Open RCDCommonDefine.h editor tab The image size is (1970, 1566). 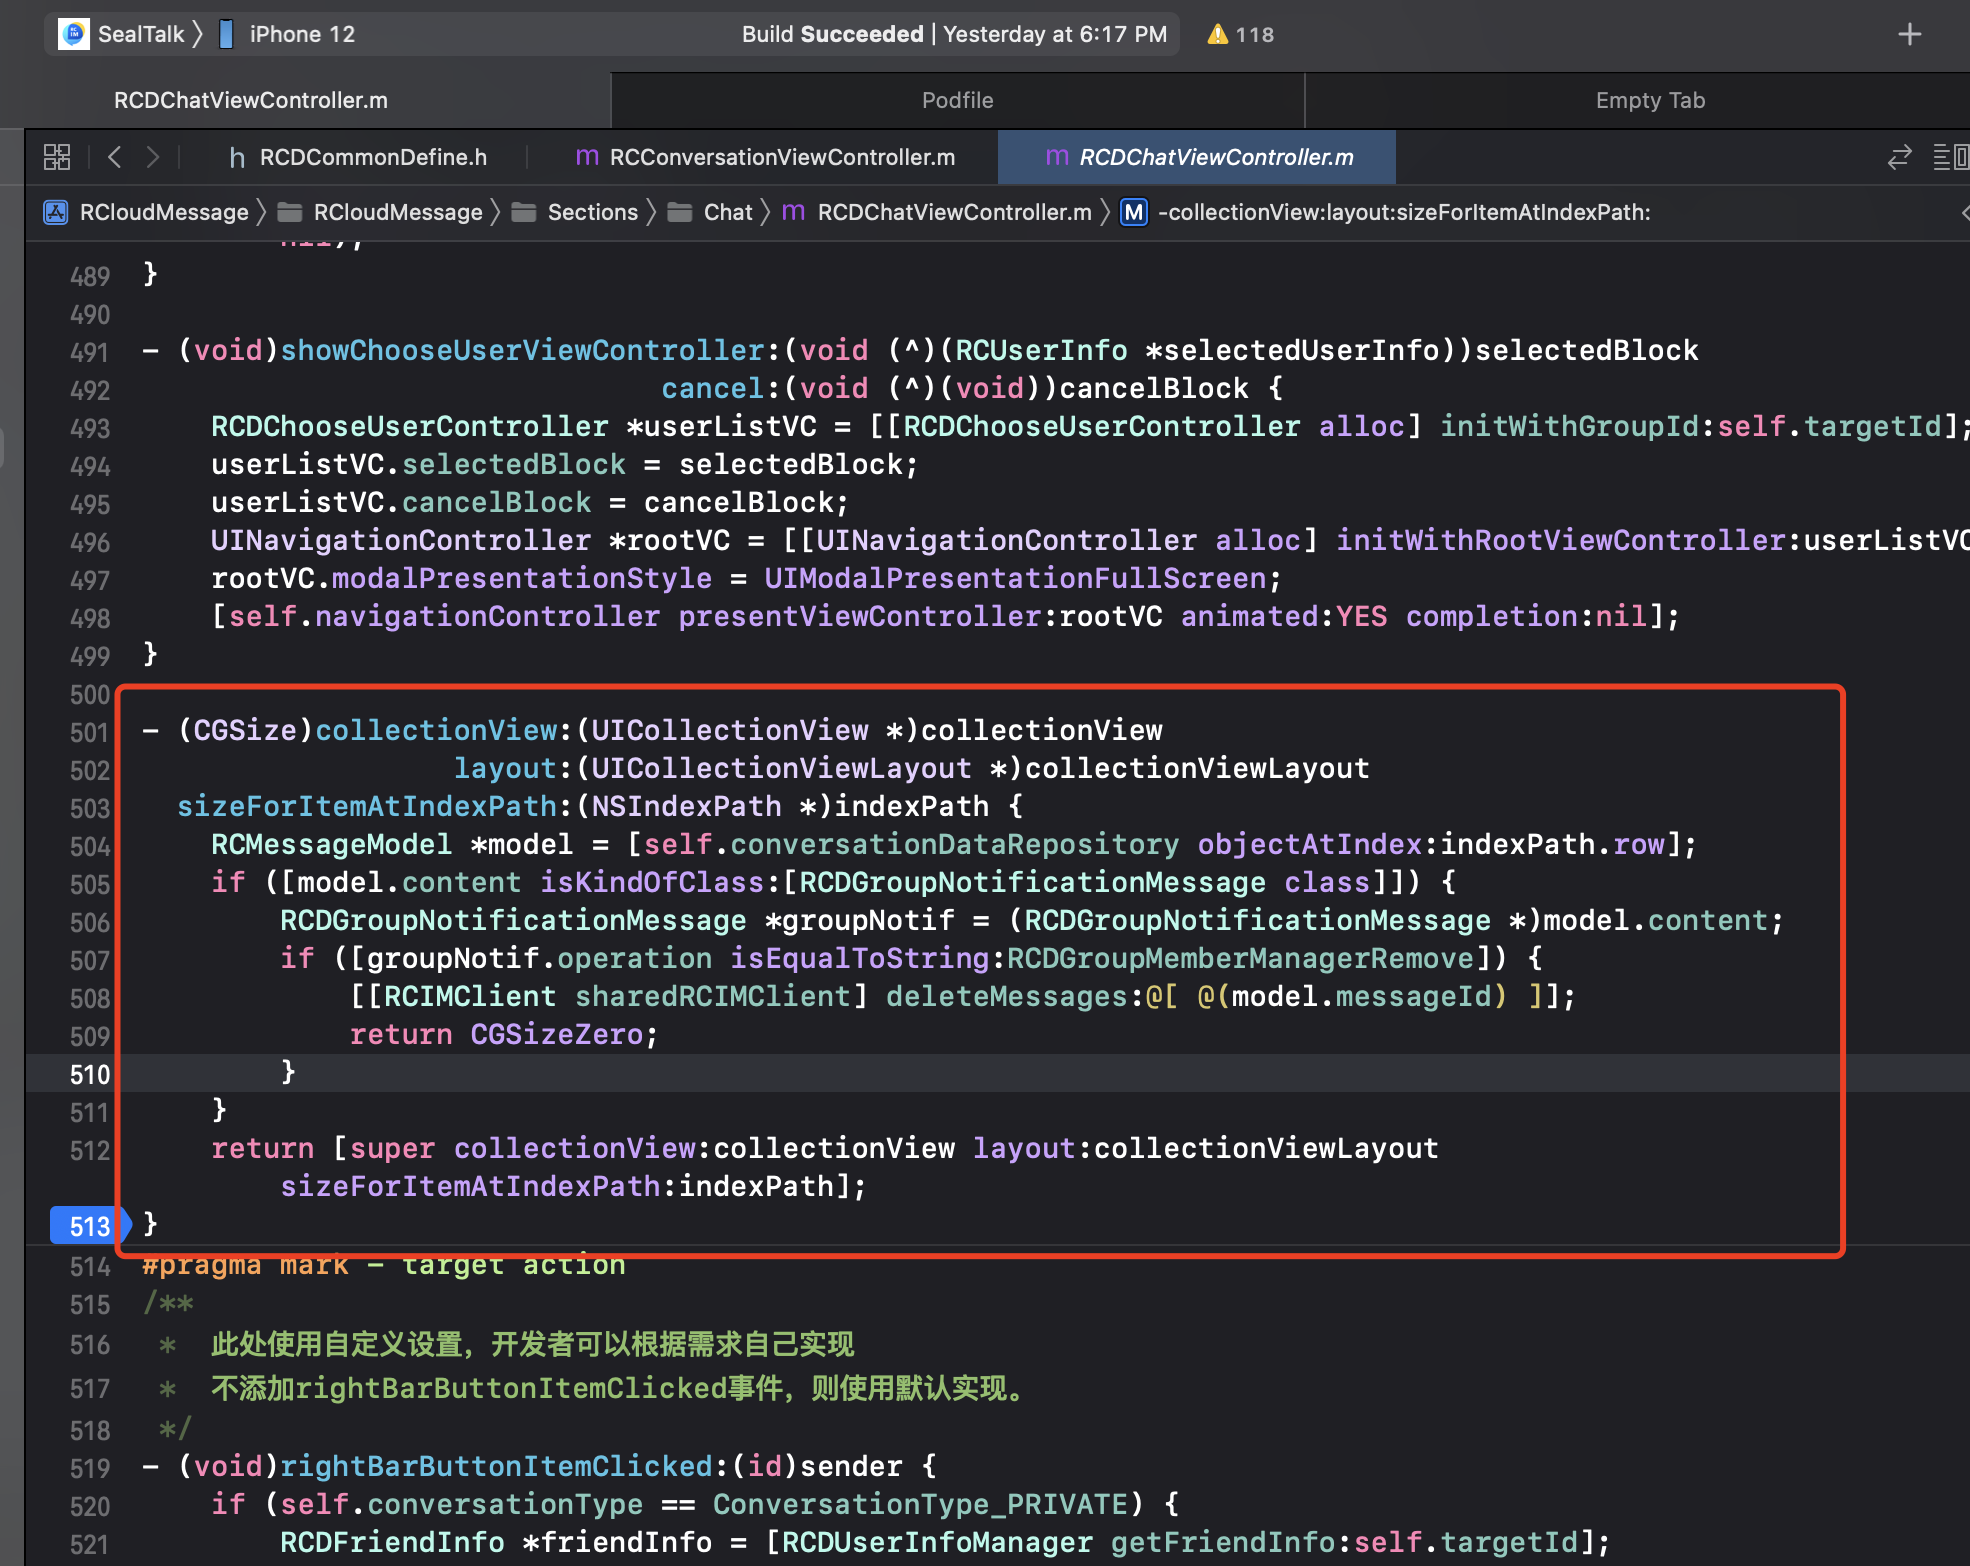[x=372, y=157]
